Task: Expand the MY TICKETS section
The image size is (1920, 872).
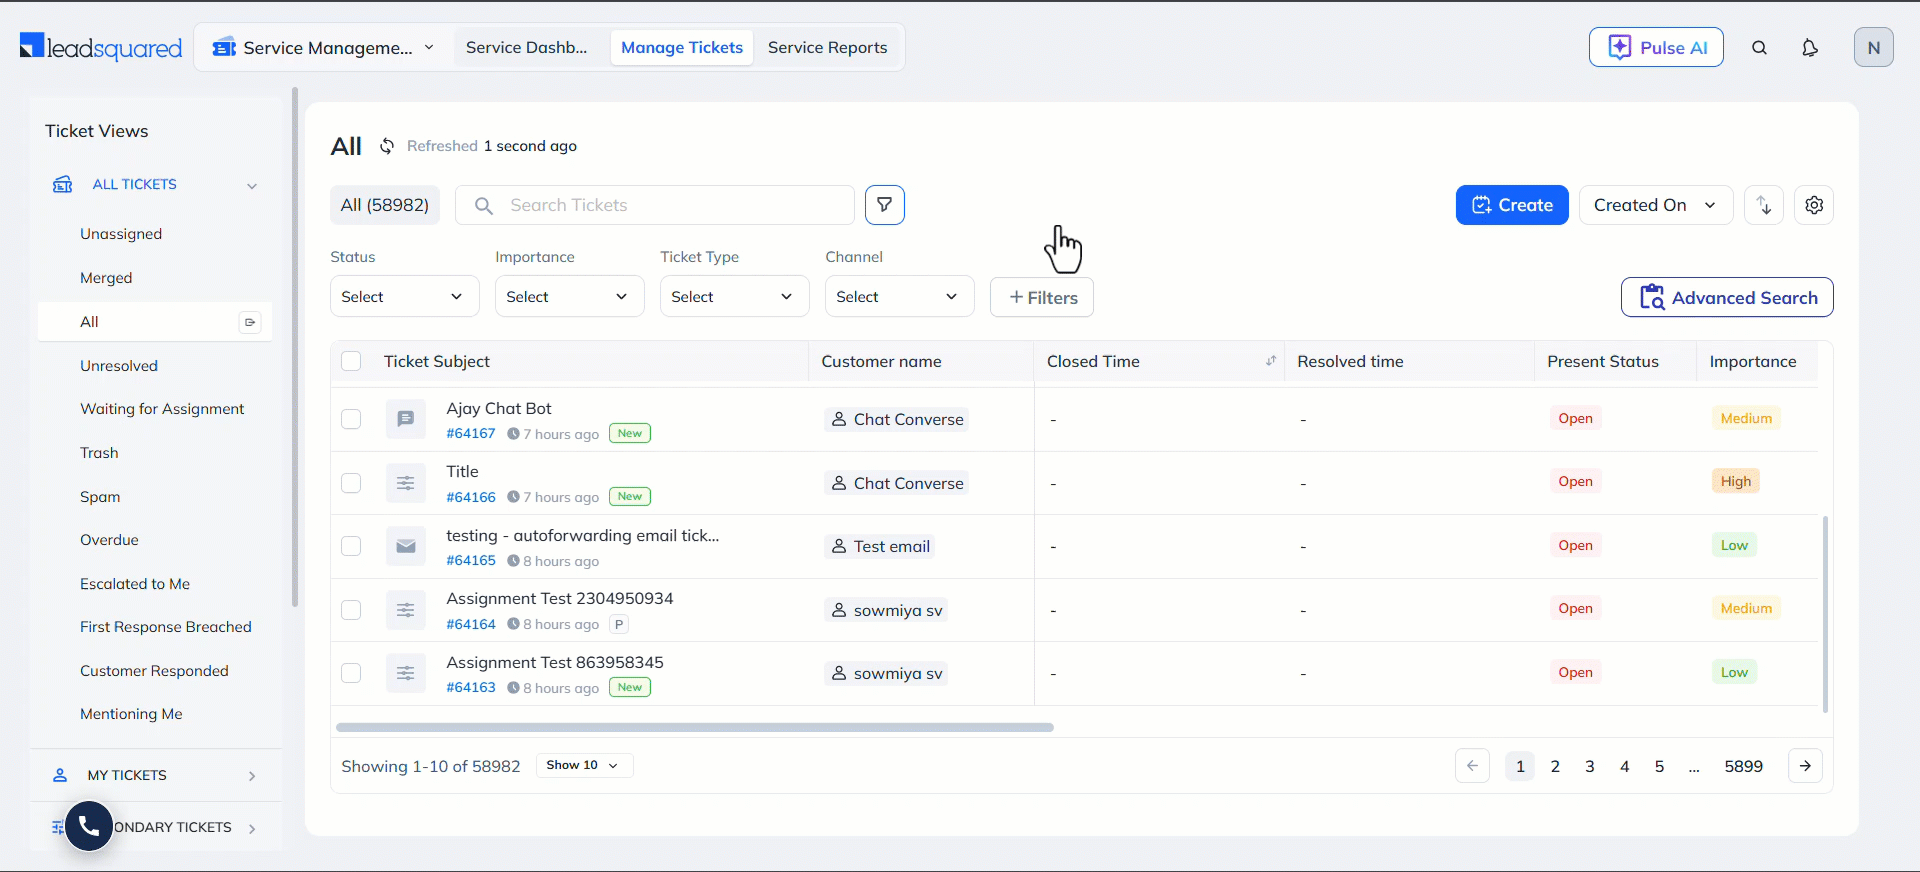Action: click(x=252, y=776)
